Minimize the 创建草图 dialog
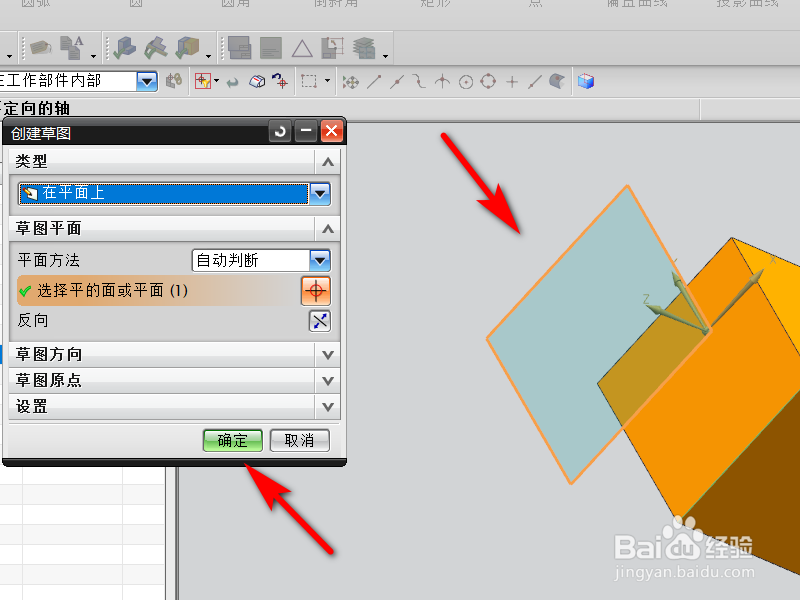The height and width of the screenshot is (600, 800). pos(306,132)
